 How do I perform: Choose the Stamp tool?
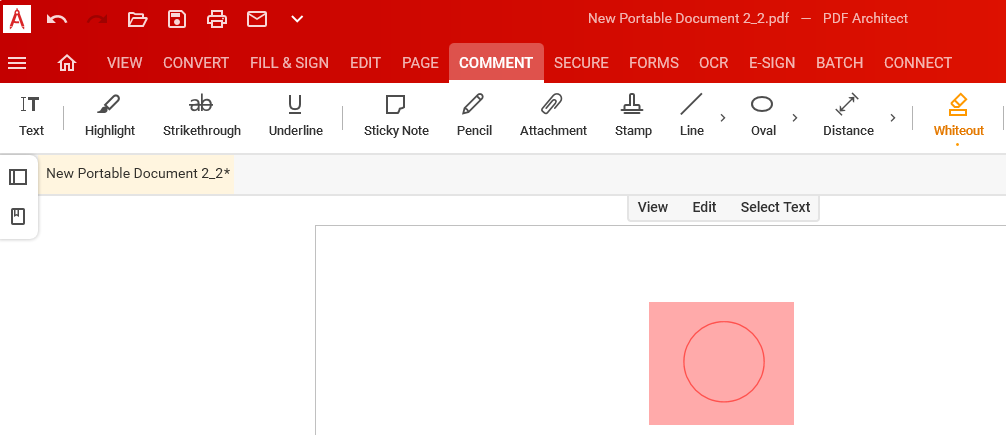point(633,115)
